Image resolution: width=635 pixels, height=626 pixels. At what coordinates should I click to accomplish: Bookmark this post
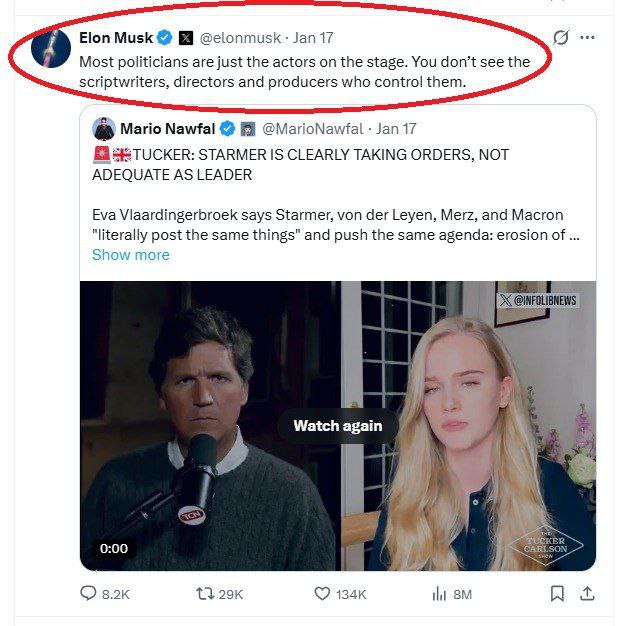point(557,594)
